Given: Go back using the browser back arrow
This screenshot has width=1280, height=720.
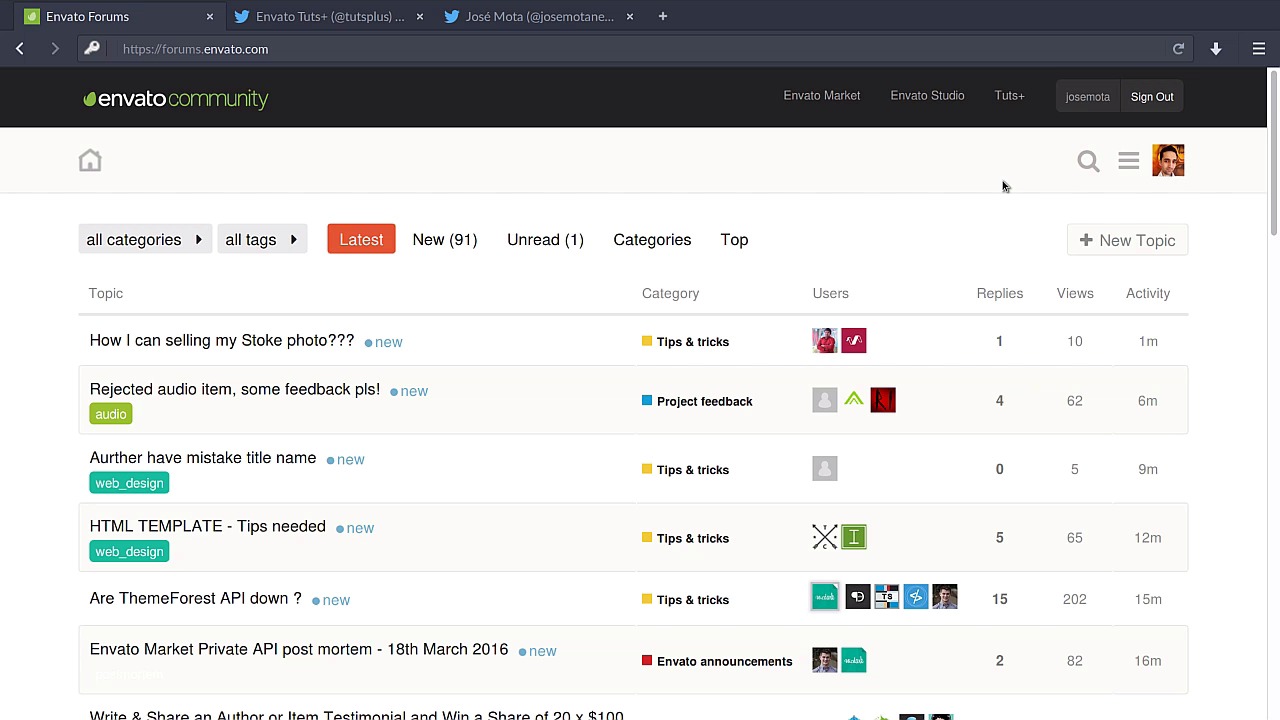Looking at the screenshot, I should pos(20,49).
